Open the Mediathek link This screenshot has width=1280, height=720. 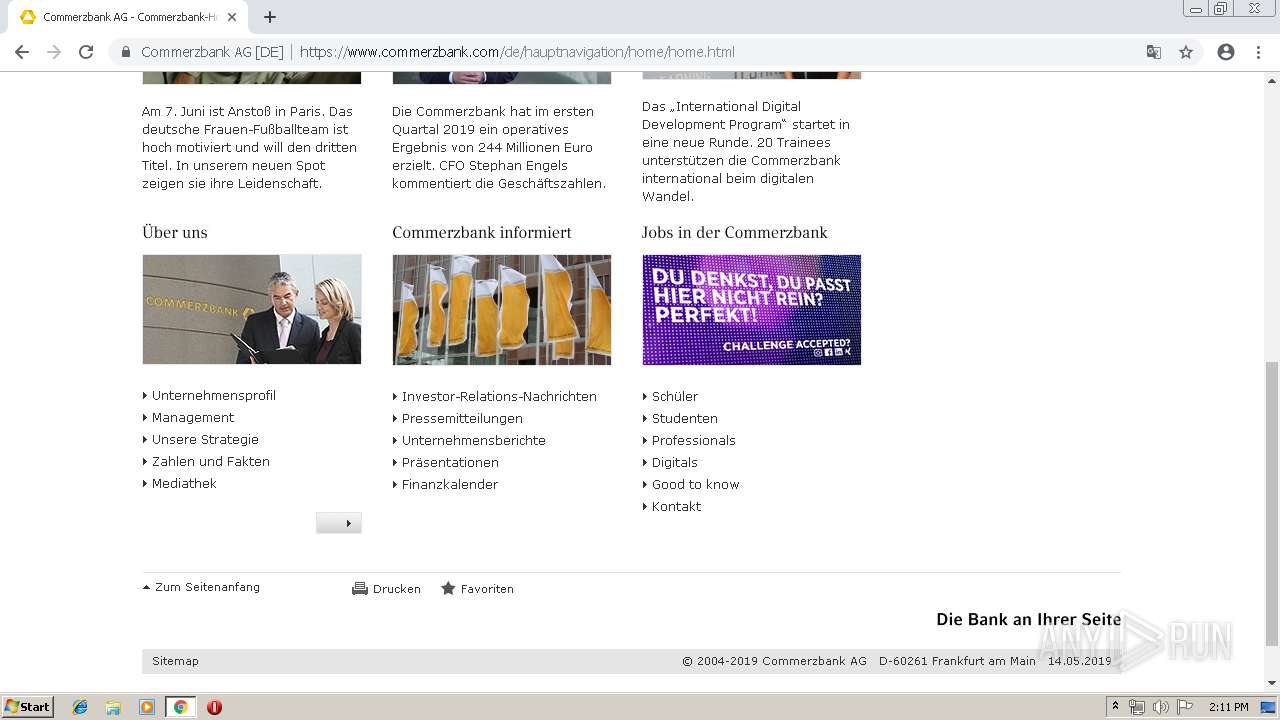pyautogui.click(x=184, y=484)
